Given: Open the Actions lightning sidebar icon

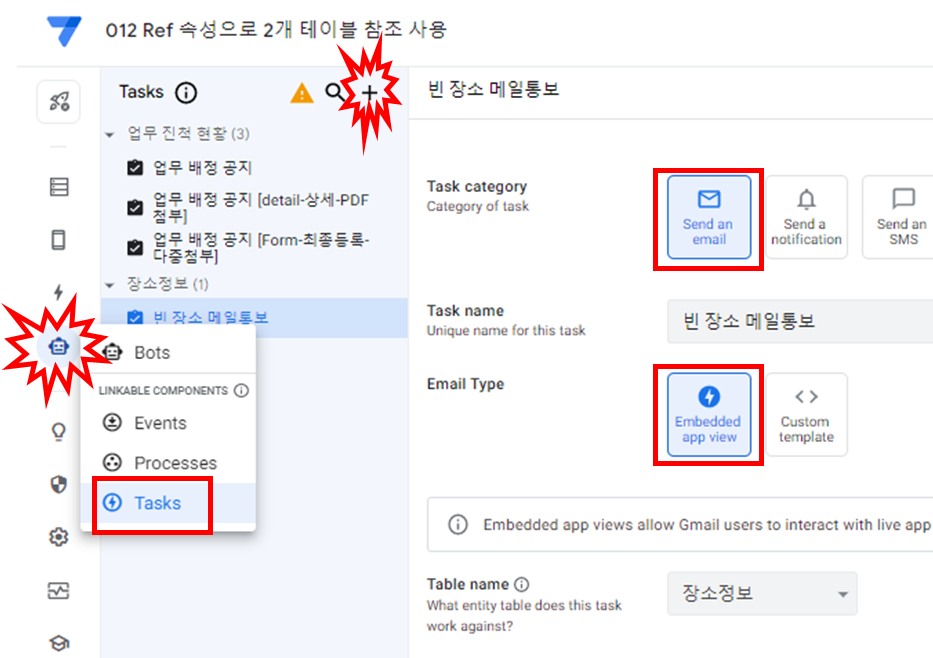Looking at the screenshot, I should (58, 292).
